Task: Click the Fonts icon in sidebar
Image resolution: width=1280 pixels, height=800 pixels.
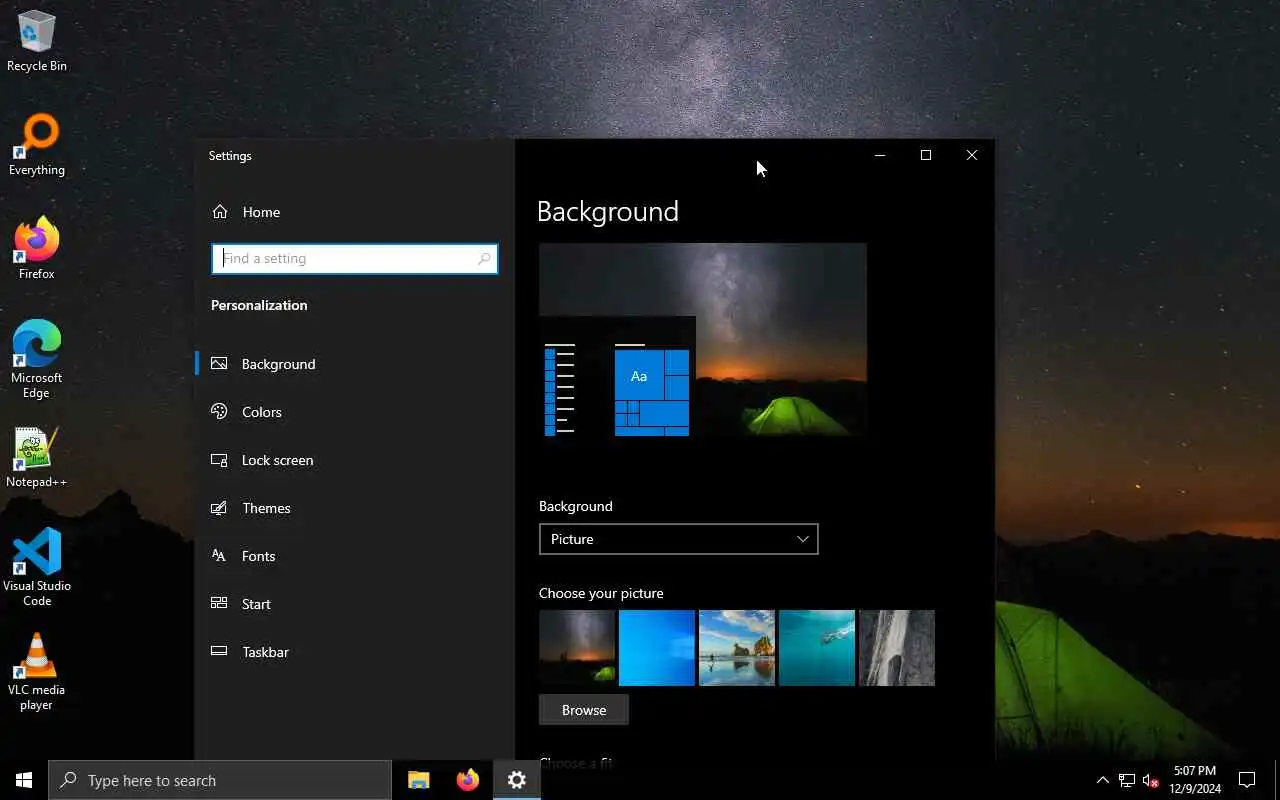Action: [219, 556]
